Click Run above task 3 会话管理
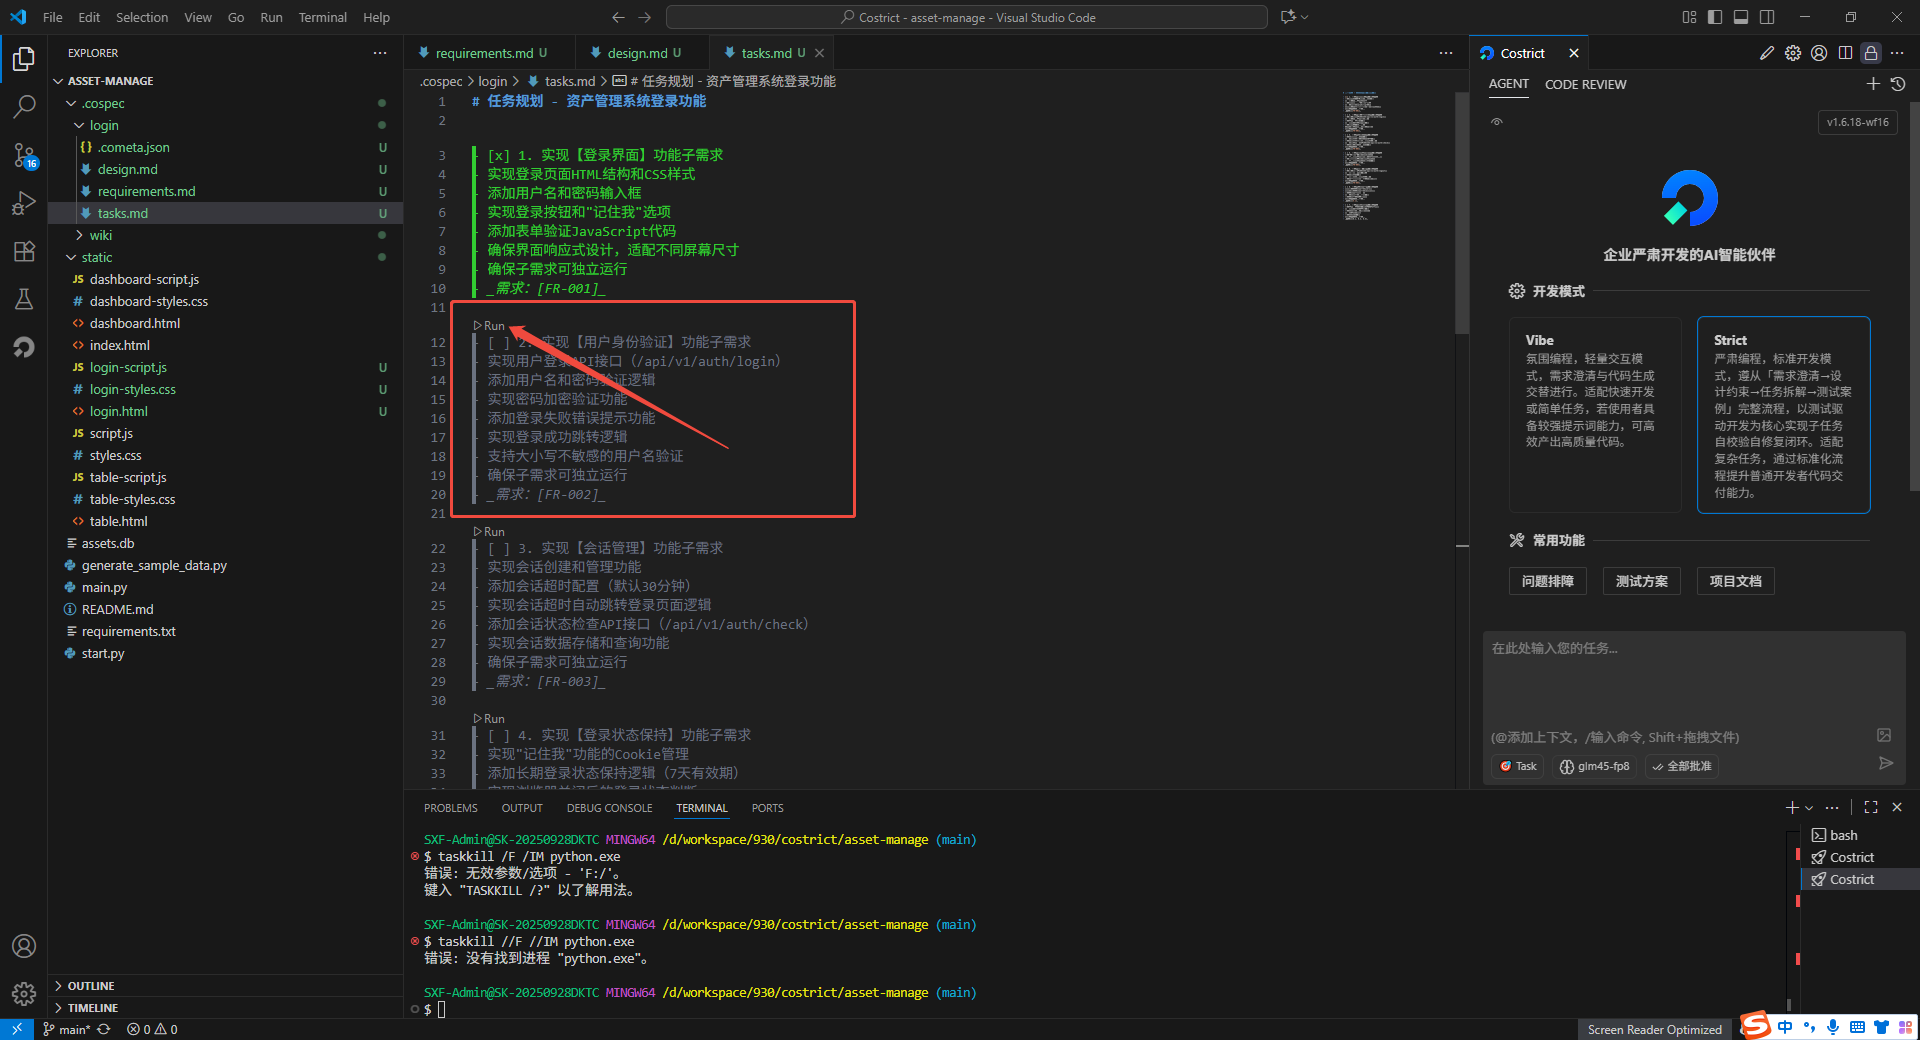Image resolution: width=1920 pixels, height=1040 pixels. [x=493, y=532]
